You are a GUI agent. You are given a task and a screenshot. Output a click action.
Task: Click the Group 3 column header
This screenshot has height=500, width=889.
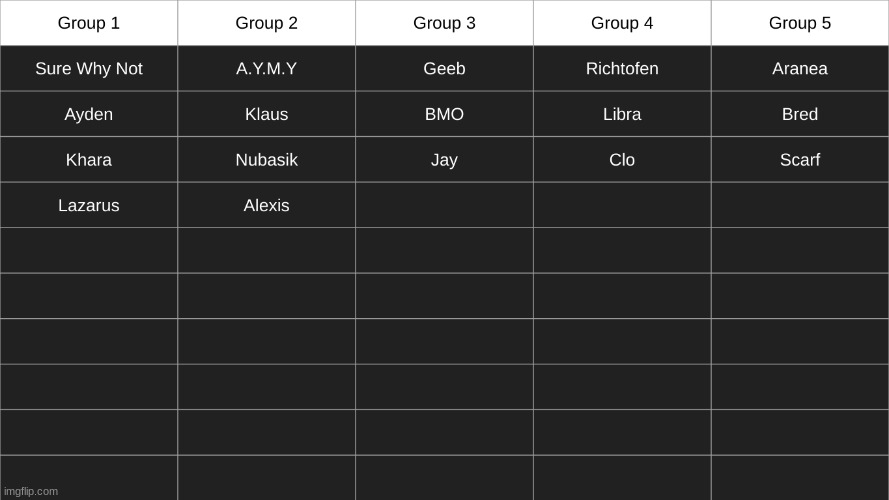pos(444,23)
